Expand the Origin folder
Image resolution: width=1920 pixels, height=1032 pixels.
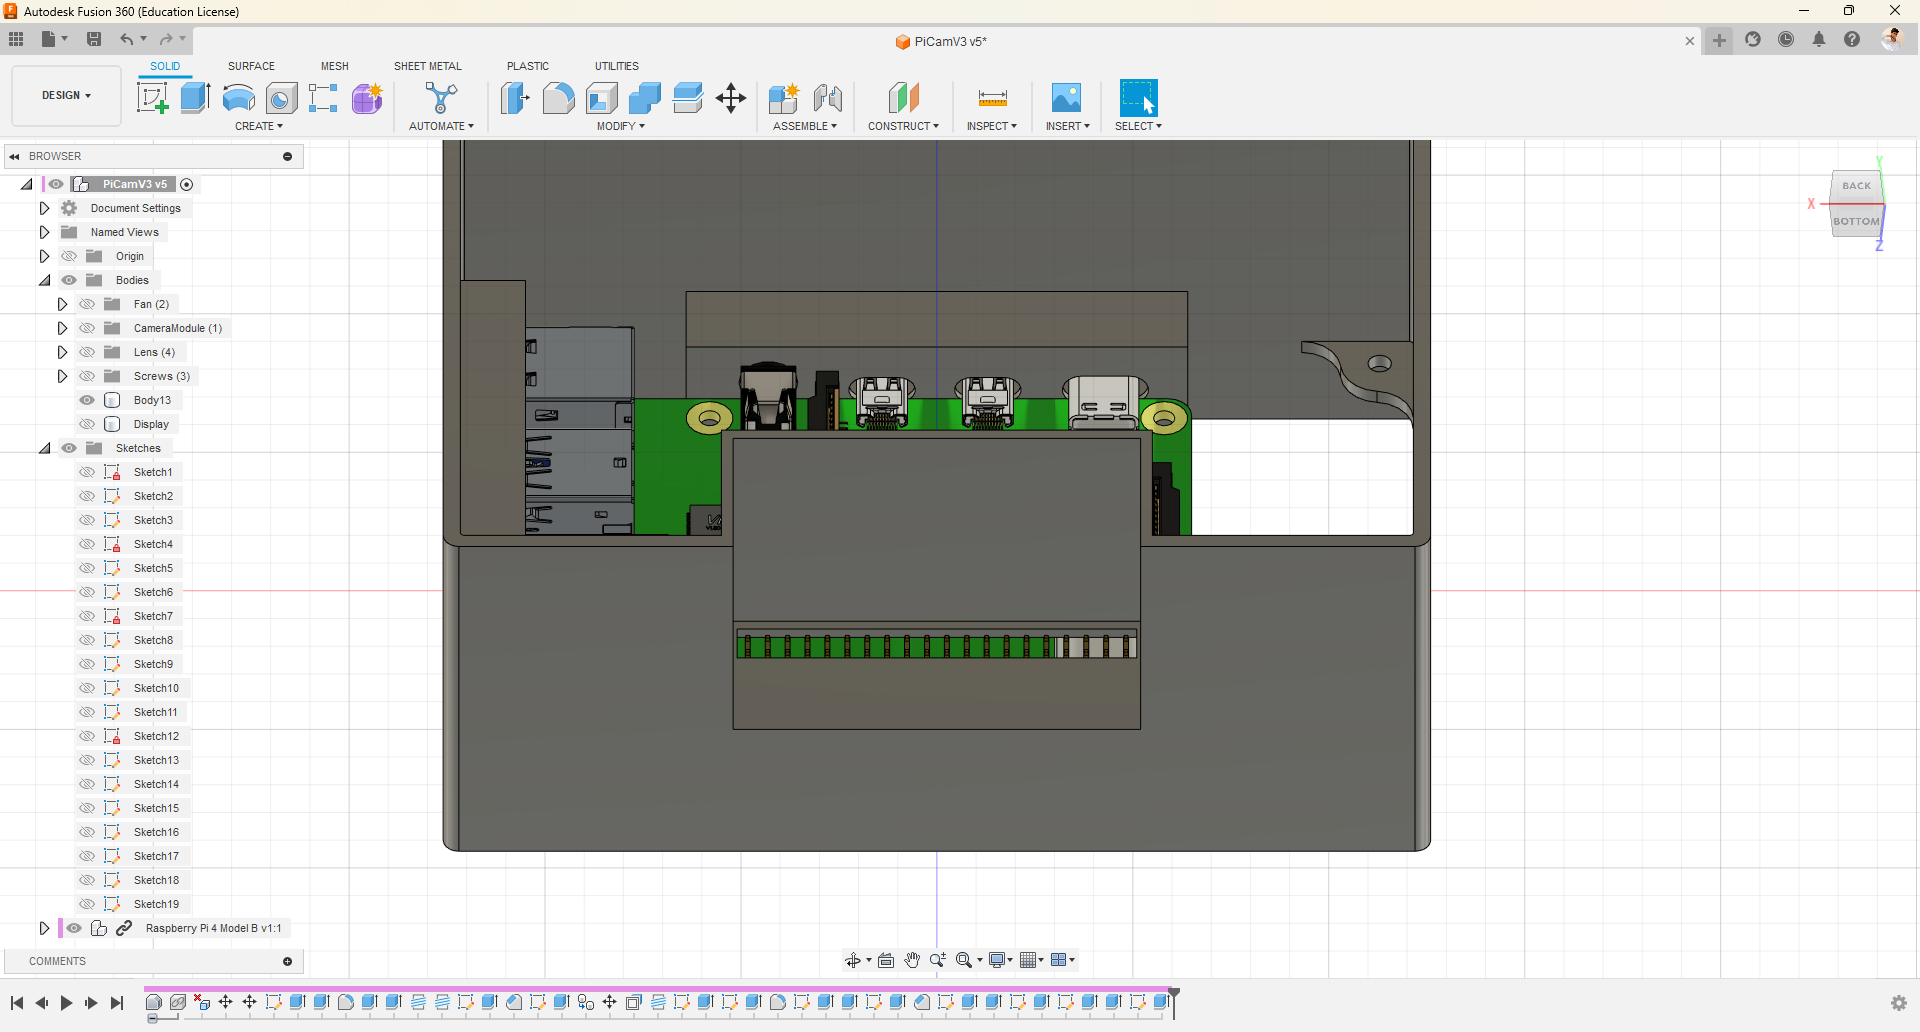click(44, 256)
